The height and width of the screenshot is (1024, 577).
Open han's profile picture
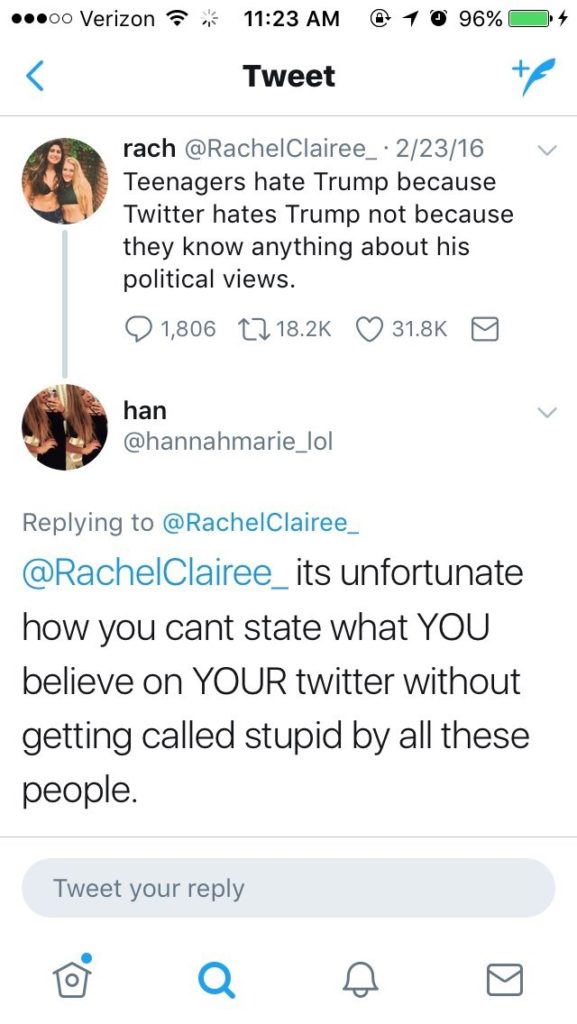(x=65, y=426)
